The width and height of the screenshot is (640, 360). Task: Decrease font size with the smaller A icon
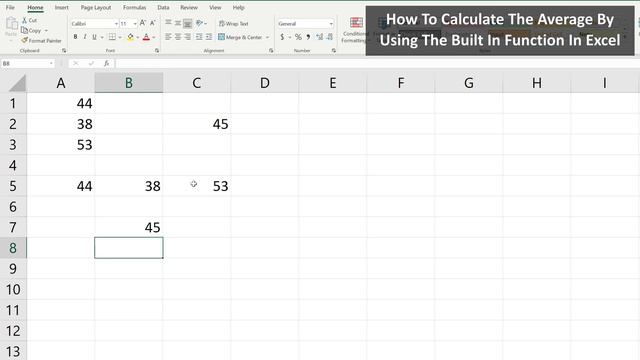click(x=152, y=23)
